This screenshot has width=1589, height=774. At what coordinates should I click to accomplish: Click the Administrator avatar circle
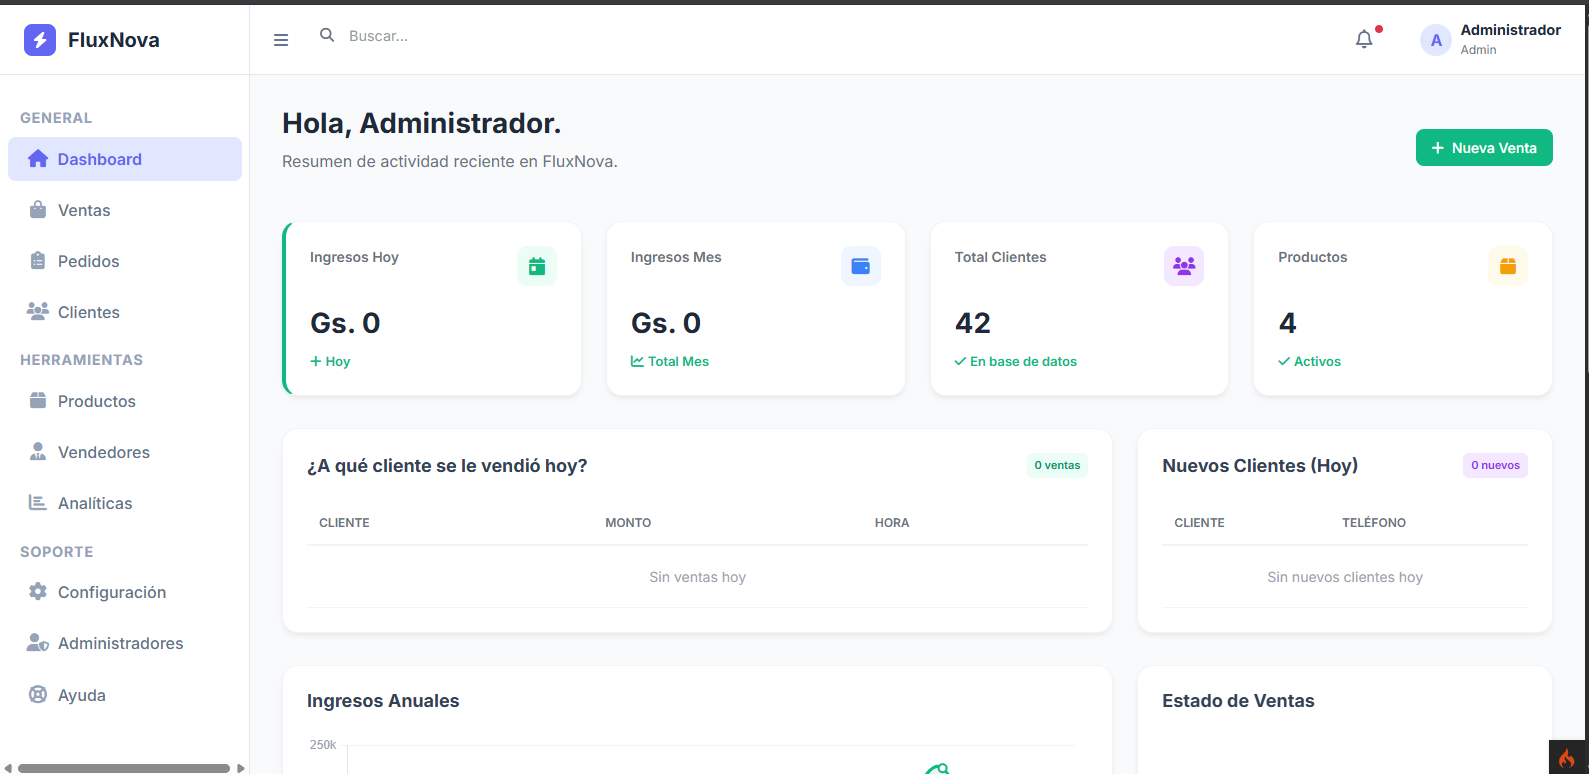coord(1436,40)
